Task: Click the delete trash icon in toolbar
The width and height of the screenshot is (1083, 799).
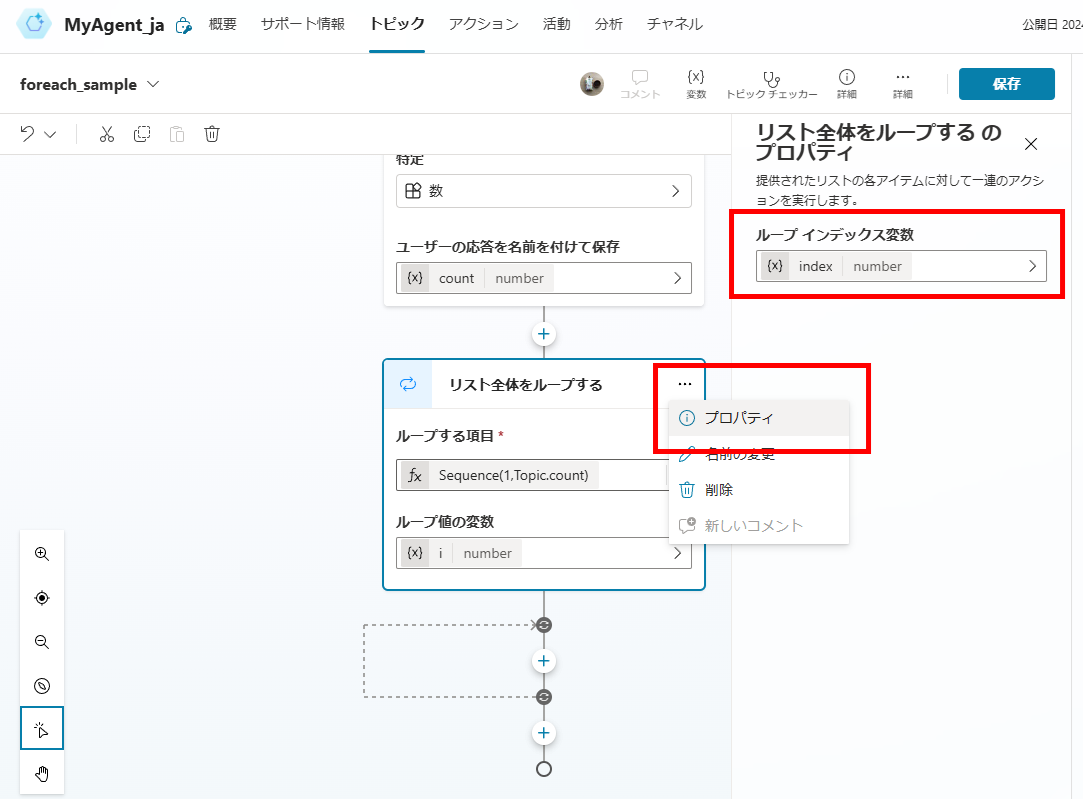Action: click(212, 134)
